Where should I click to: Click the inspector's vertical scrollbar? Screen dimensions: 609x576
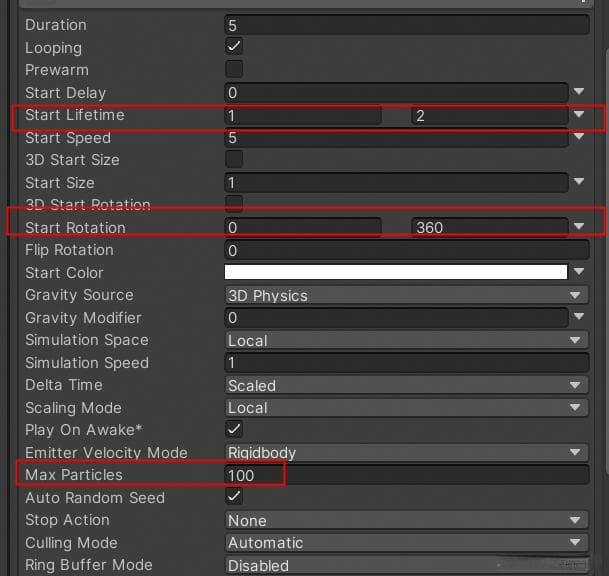tap(606, 260)
